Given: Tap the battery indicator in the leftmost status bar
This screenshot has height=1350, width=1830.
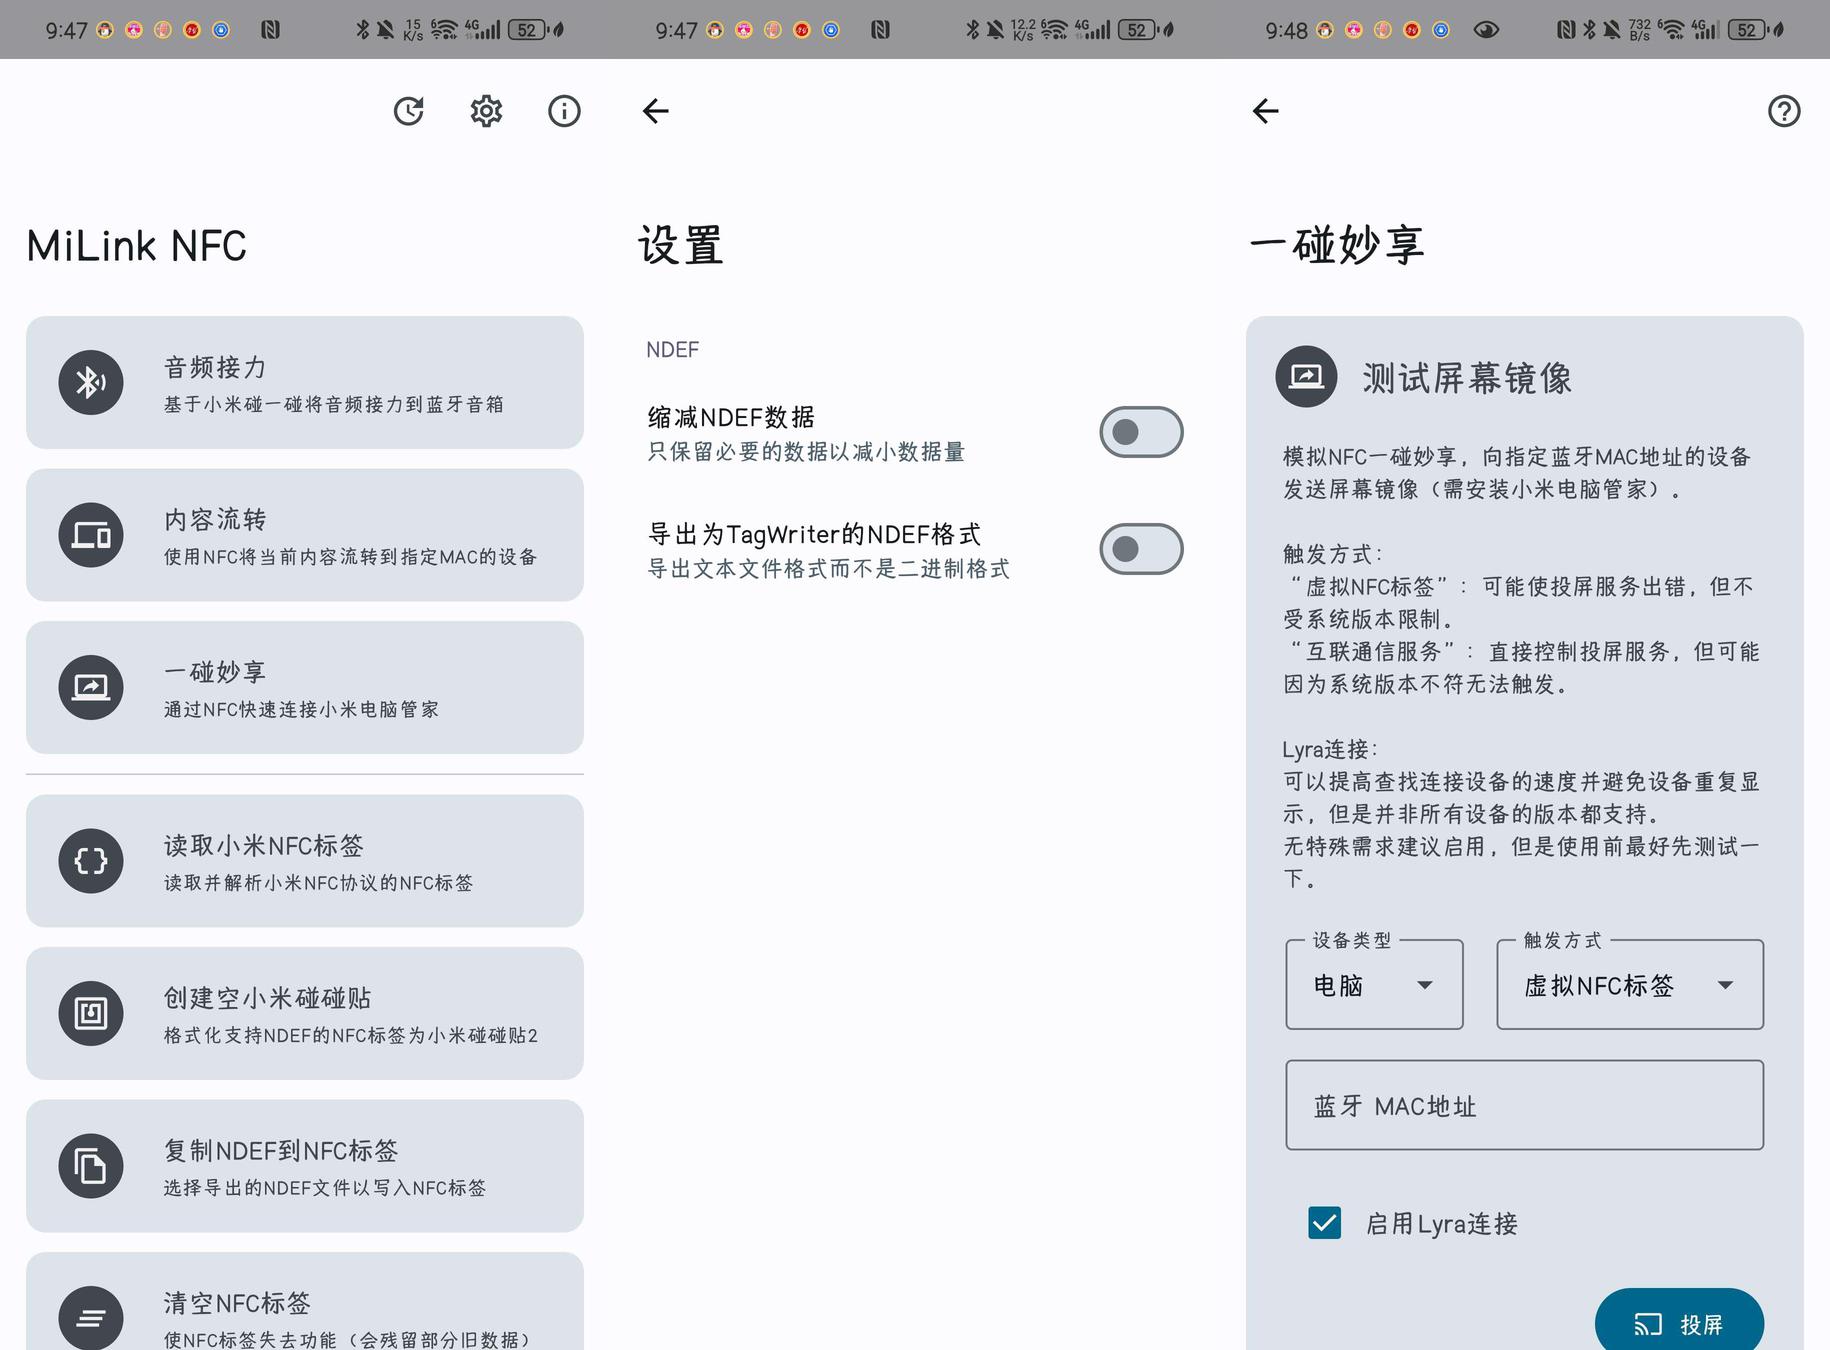Looking at the screenshot, I should point(527,30).
